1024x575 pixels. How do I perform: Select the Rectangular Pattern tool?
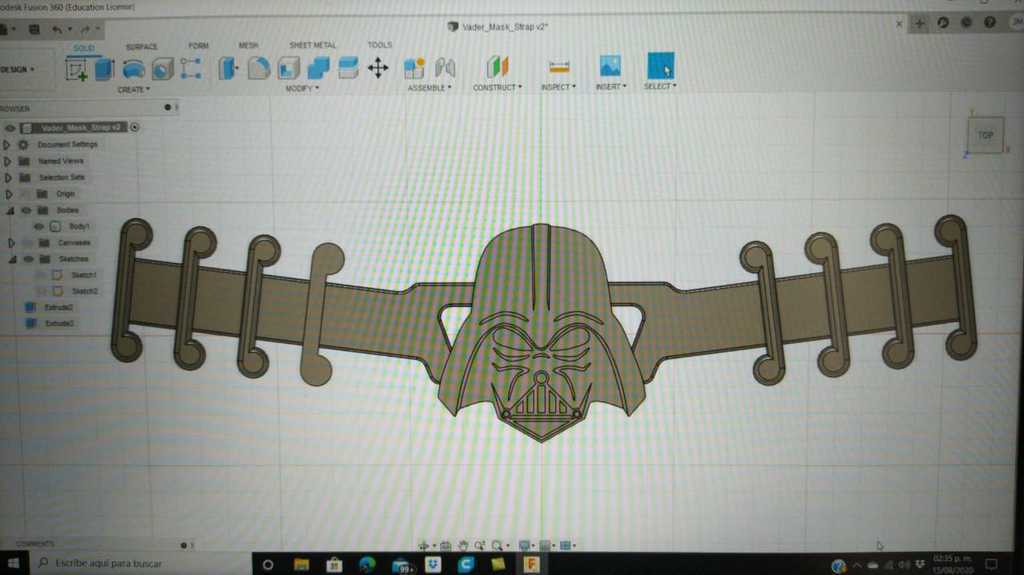tap(191, 69)
